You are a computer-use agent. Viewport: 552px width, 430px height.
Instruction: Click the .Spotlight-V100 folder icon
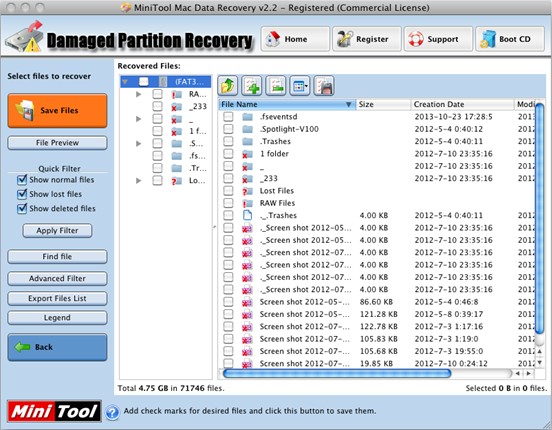pyautogui.click(x=247, y=129)
